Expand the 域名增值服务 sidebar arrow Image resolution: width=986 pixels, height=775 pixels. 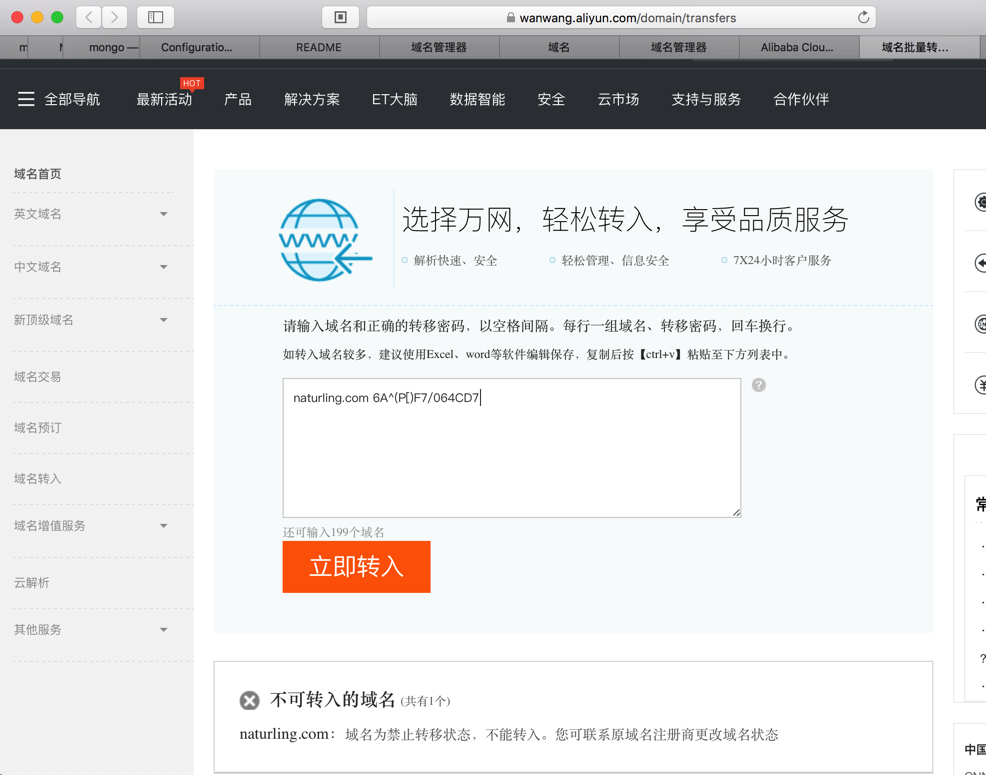coord(163,526)
